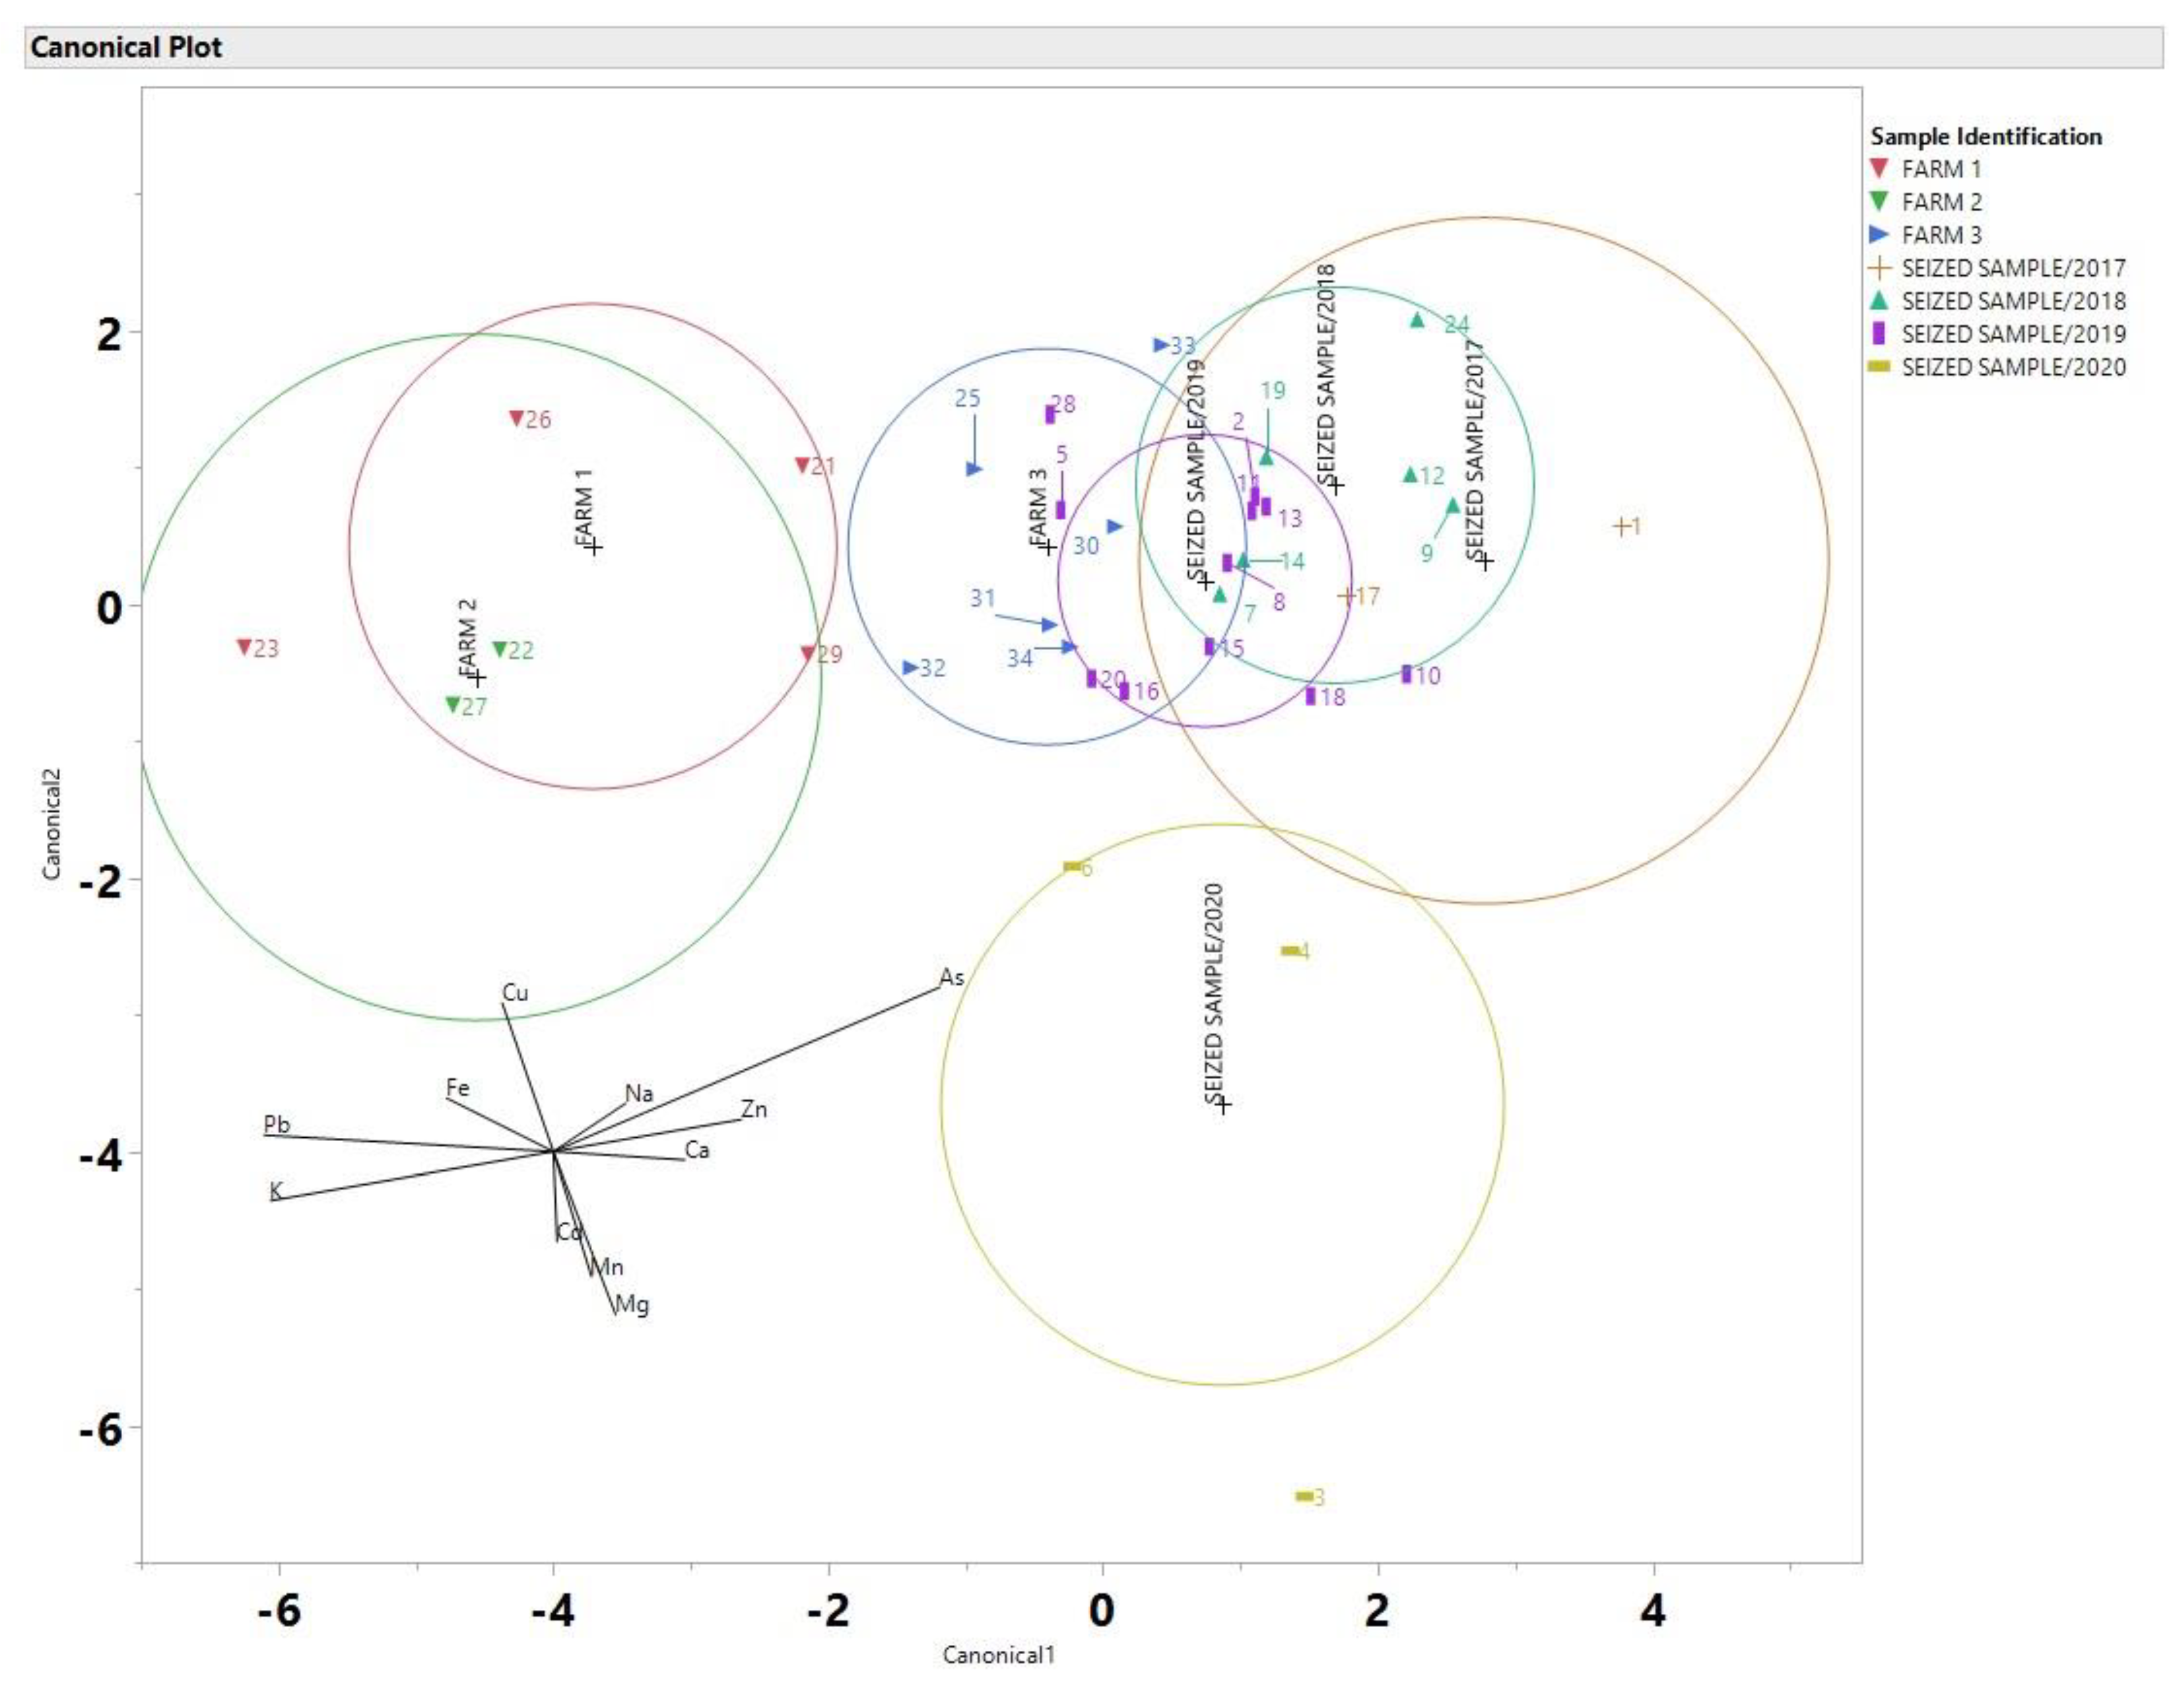Select FARM 1 legend label text
Screen dimensions: 2184x1684
[1941, 169]
